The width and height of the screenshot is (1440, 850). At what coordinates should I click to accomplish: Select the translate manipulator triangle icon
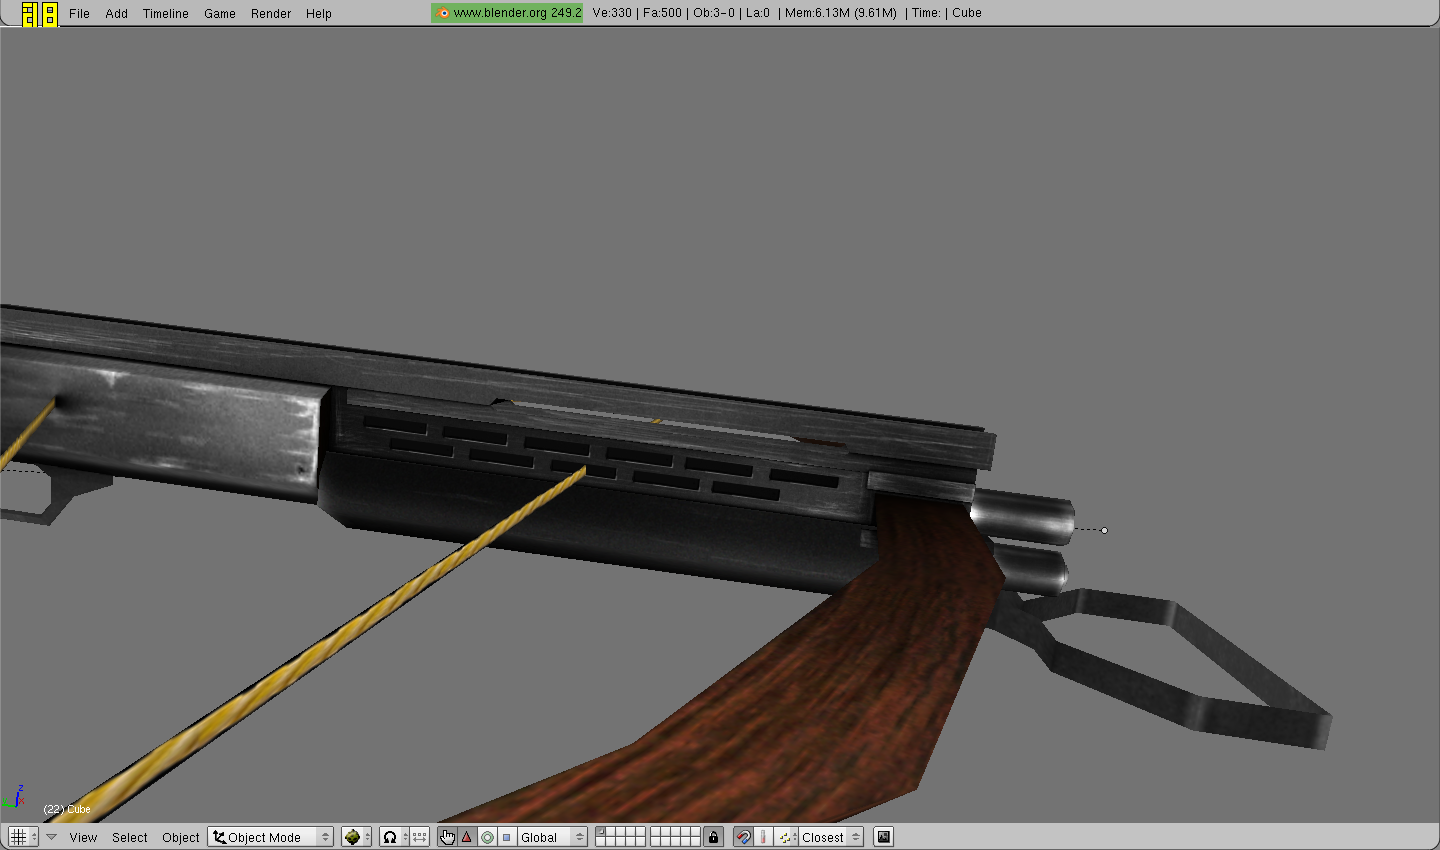pyautogui.click(x=467, y=837)
